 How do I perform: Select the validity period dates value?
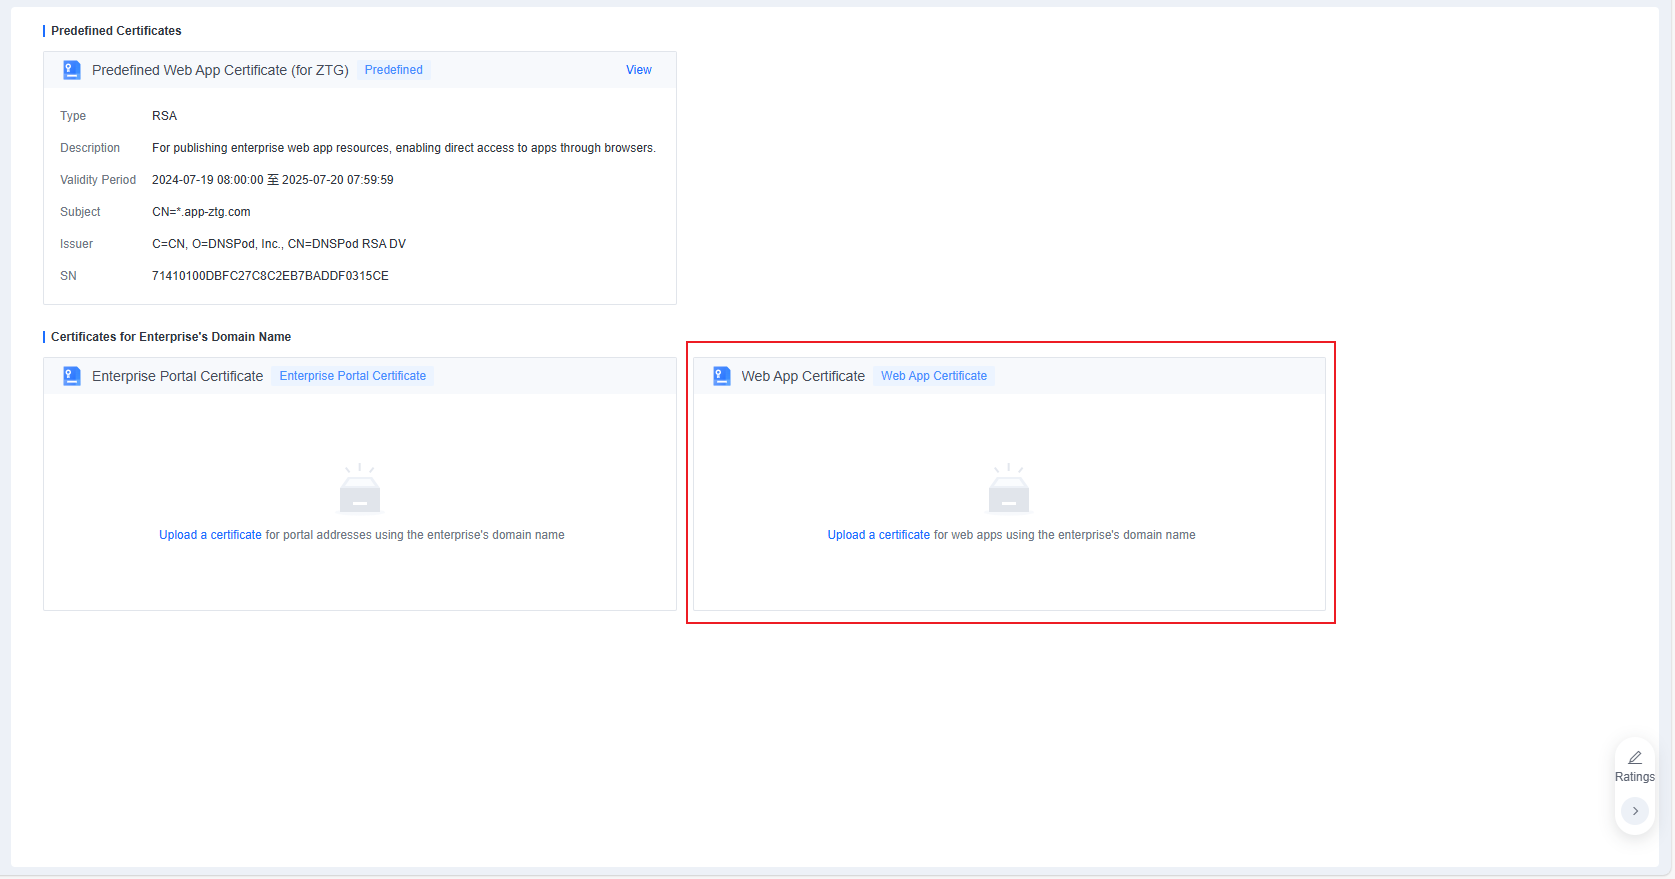[273, 180]
